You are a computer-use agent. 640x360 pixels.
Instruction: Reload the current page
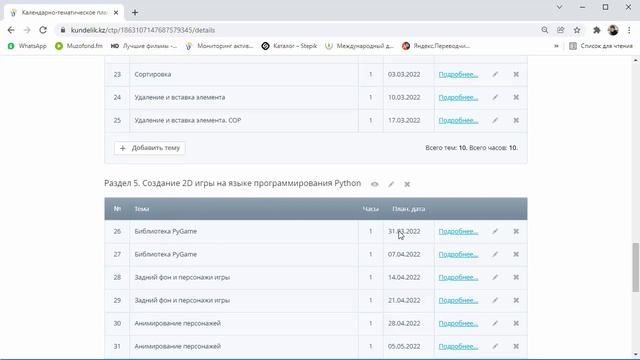[43, 30]
